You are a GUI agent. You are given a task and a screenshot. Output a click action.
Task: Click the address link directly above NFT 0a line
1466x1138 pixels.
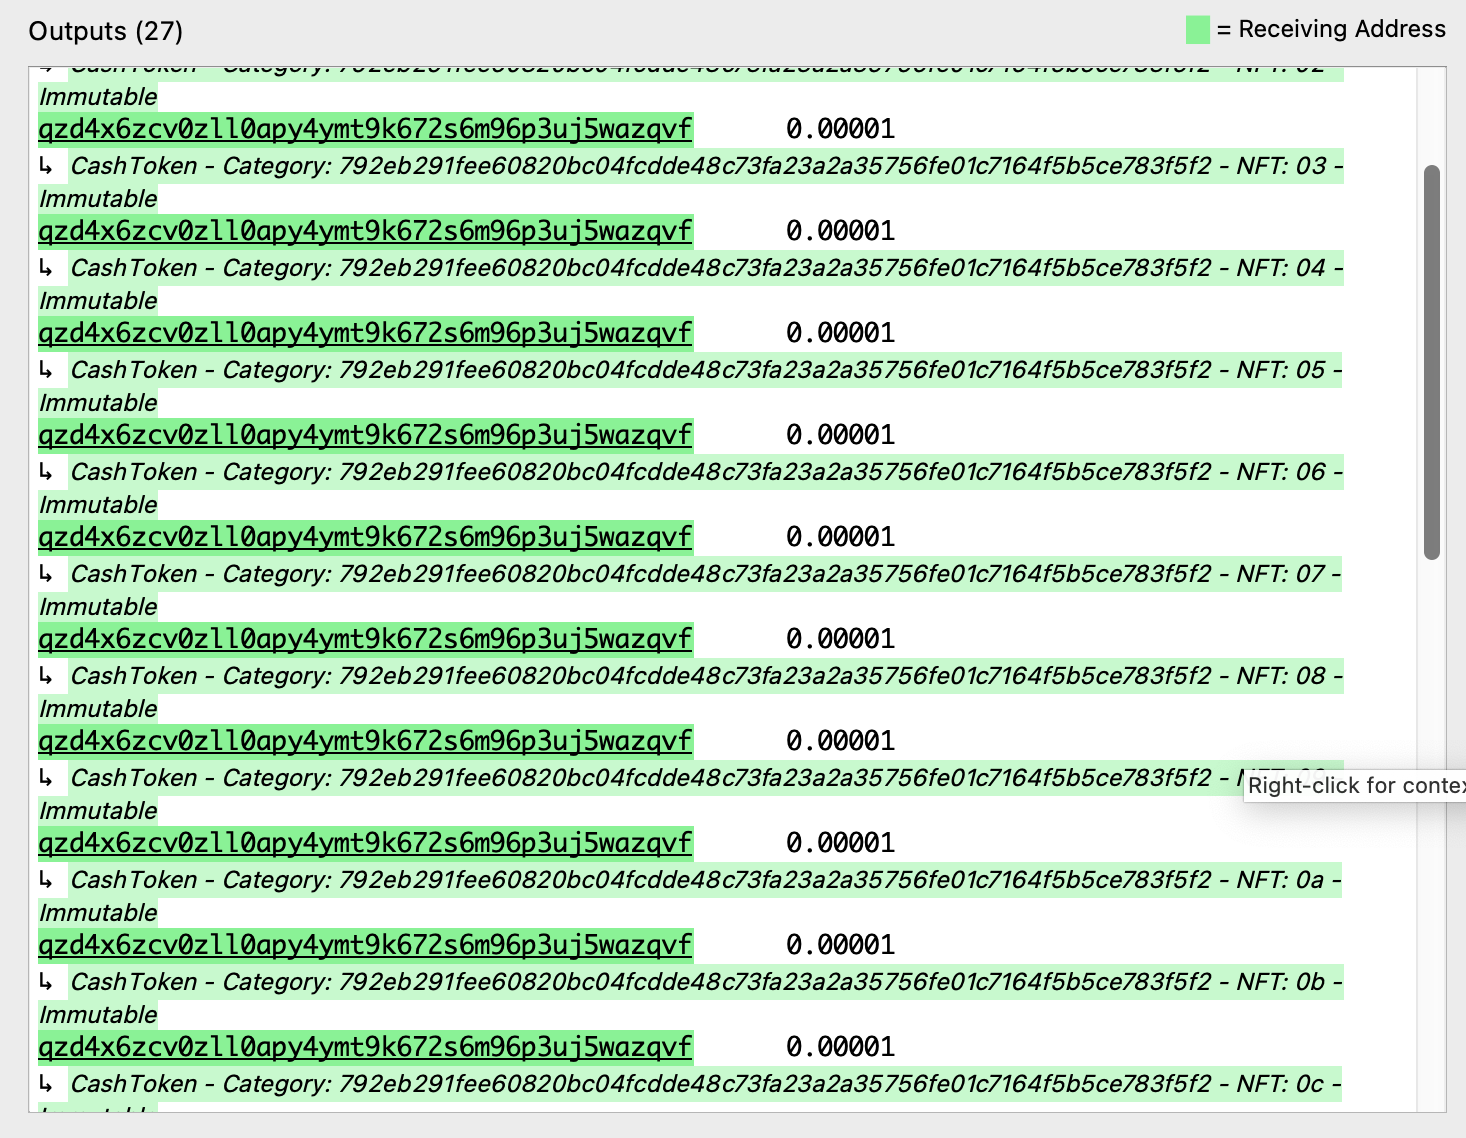[365, 843]
